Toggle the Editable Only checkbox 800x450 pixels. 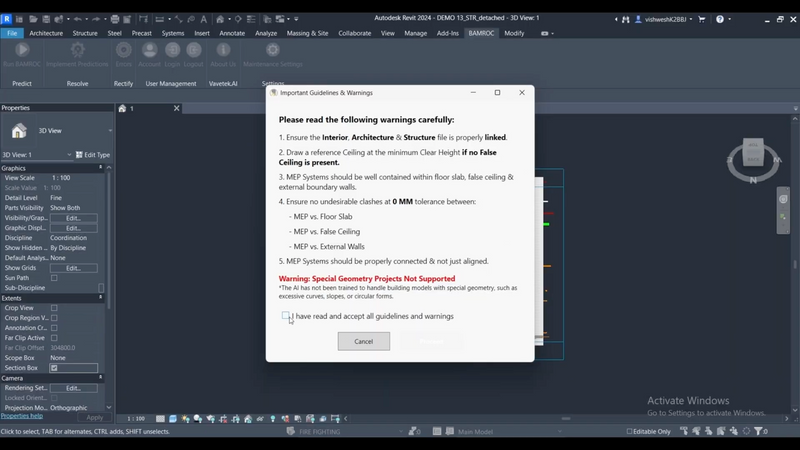point(629,431)
